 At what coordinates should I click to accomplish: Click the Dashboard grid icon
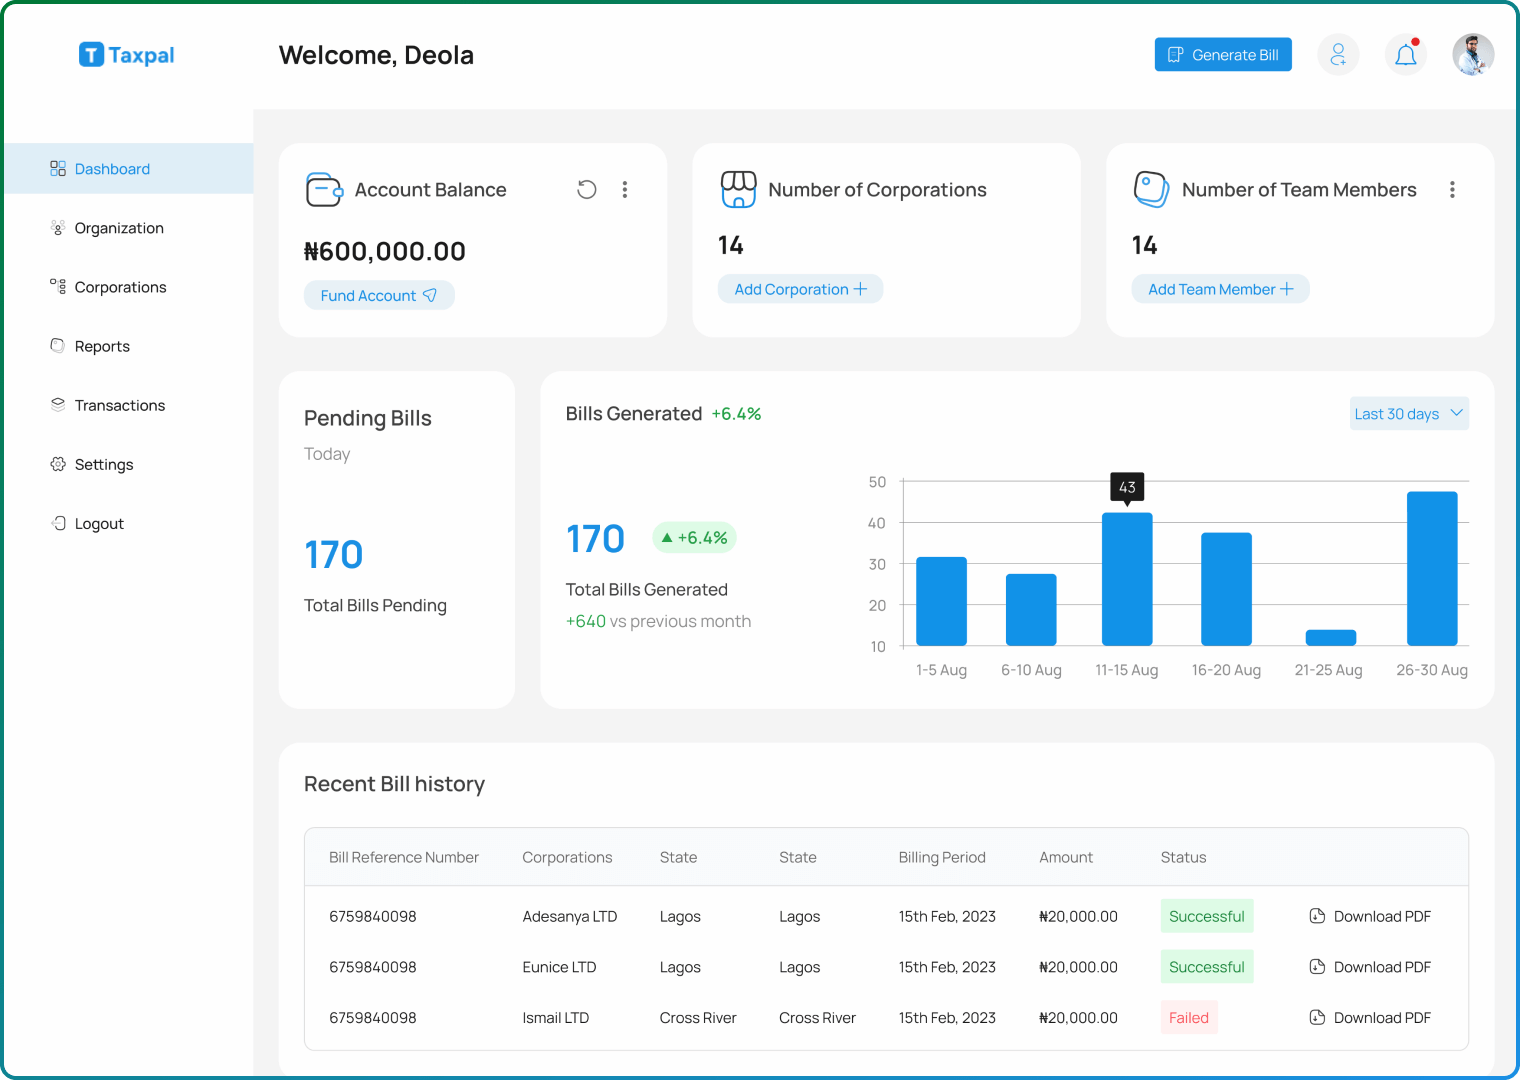coord(58,169)
